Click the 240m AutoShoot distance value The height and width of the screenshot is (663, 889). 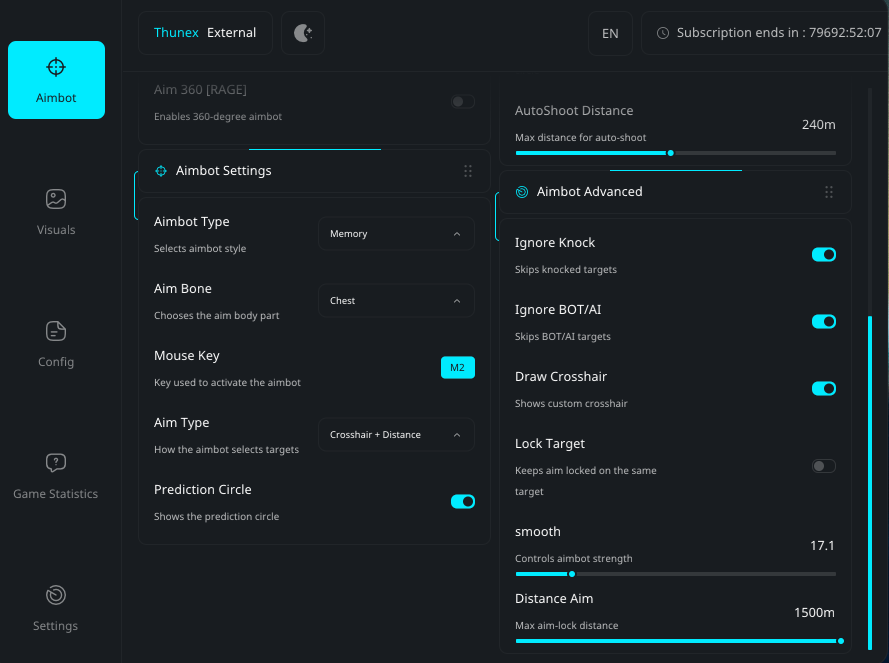(x=819, y=125)
